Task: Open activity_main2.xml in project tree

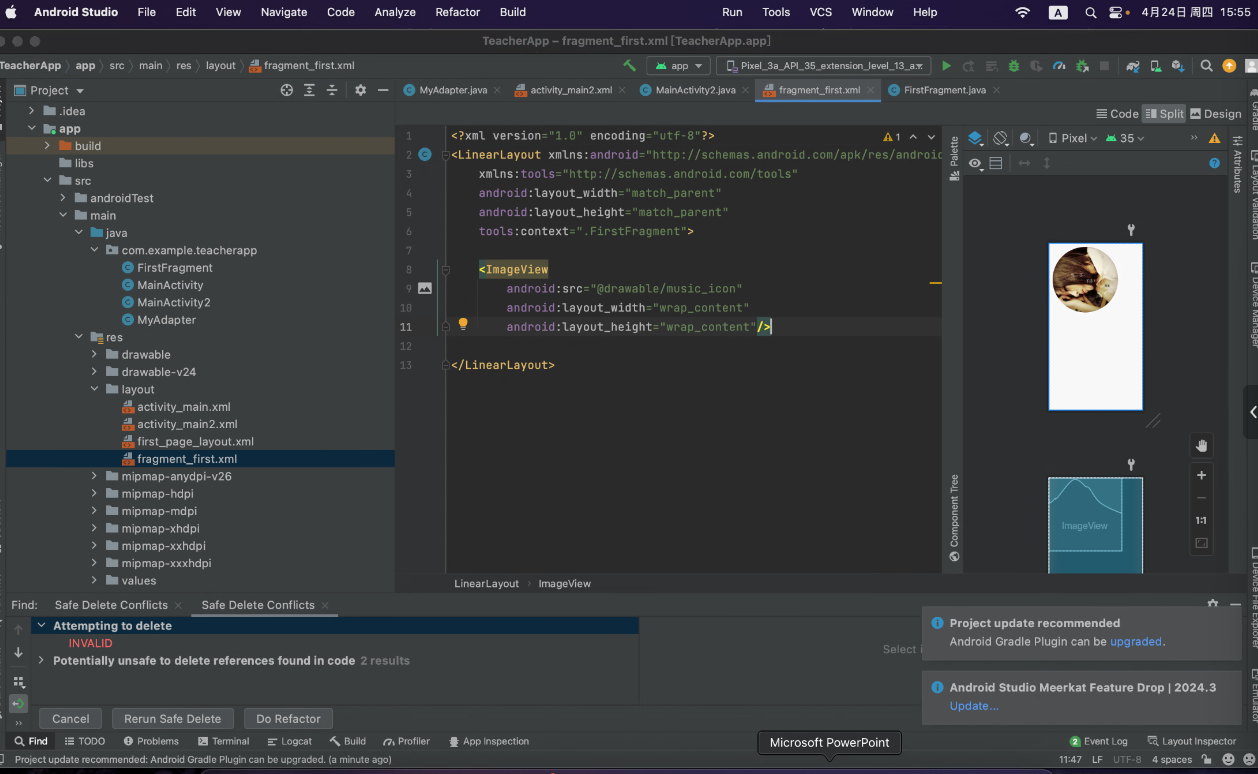Action: (187, 424)
